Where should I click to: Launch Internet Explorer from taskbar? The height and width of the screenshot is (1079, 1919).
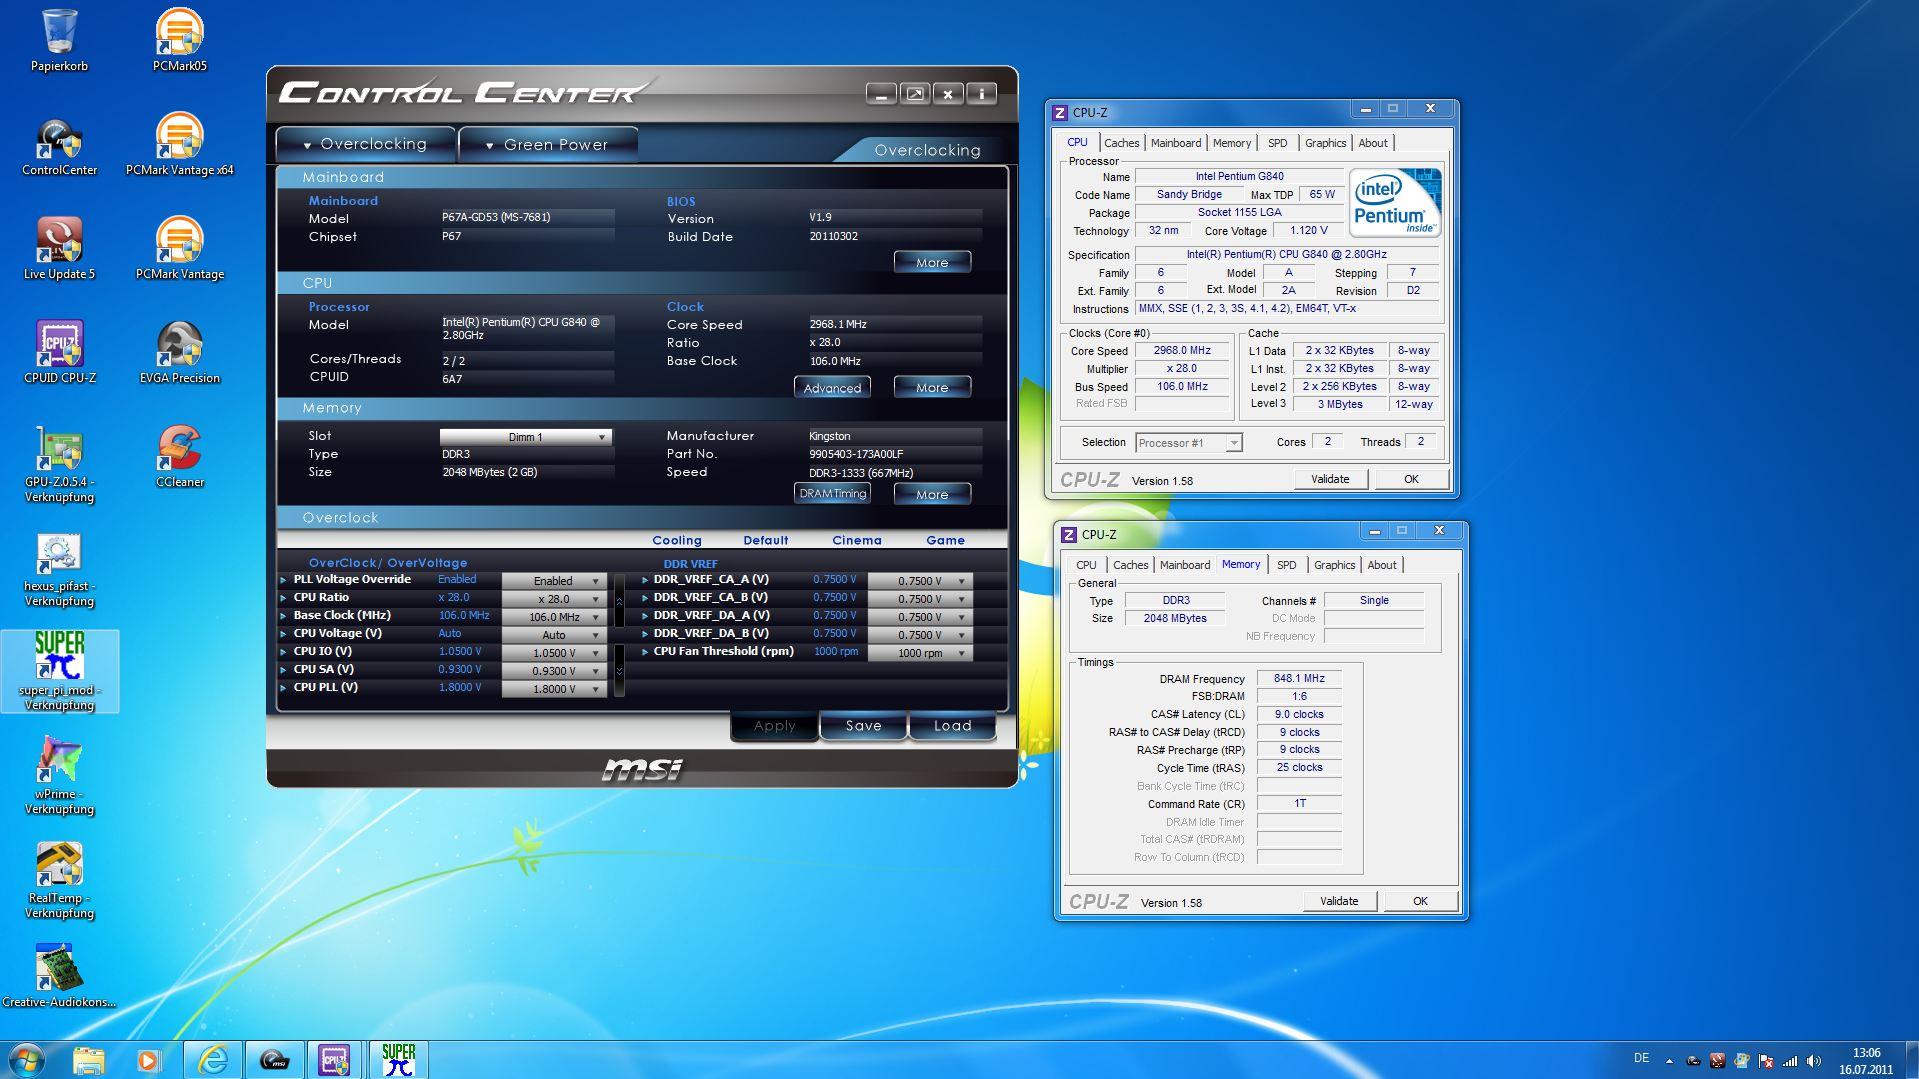212,1060
